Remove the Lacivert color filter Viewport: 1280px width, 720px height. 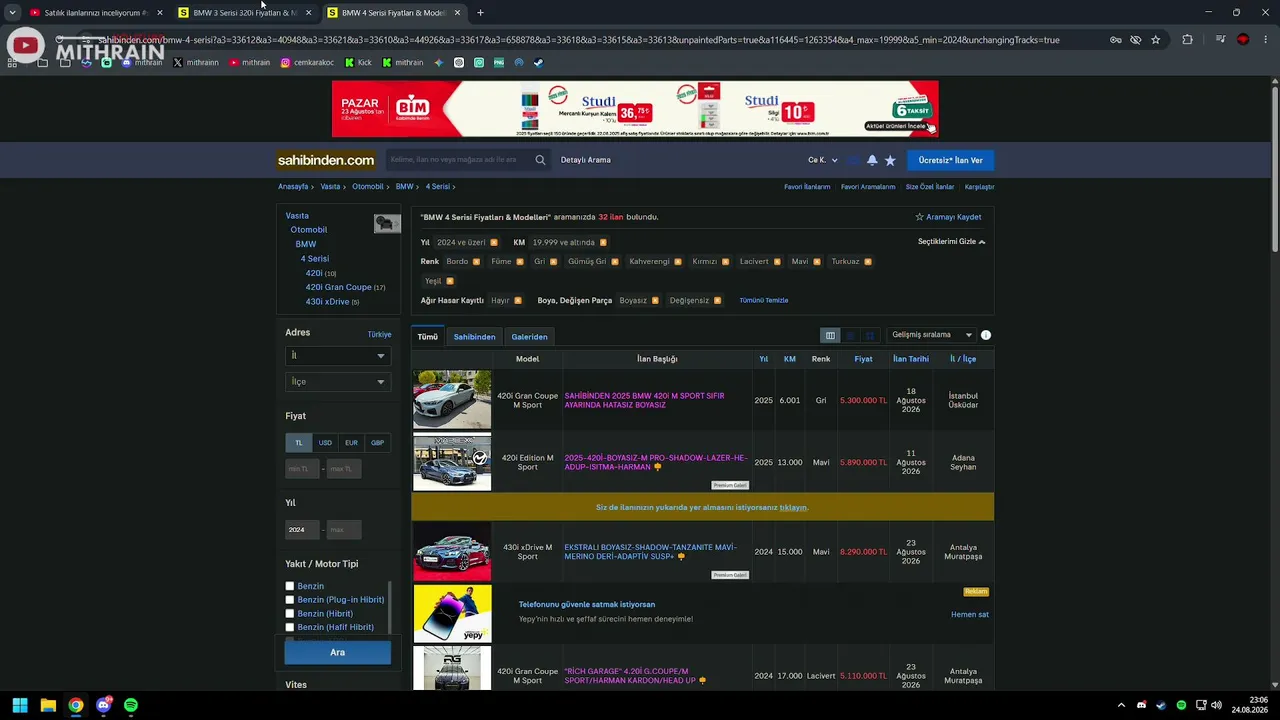click(777, 262)
